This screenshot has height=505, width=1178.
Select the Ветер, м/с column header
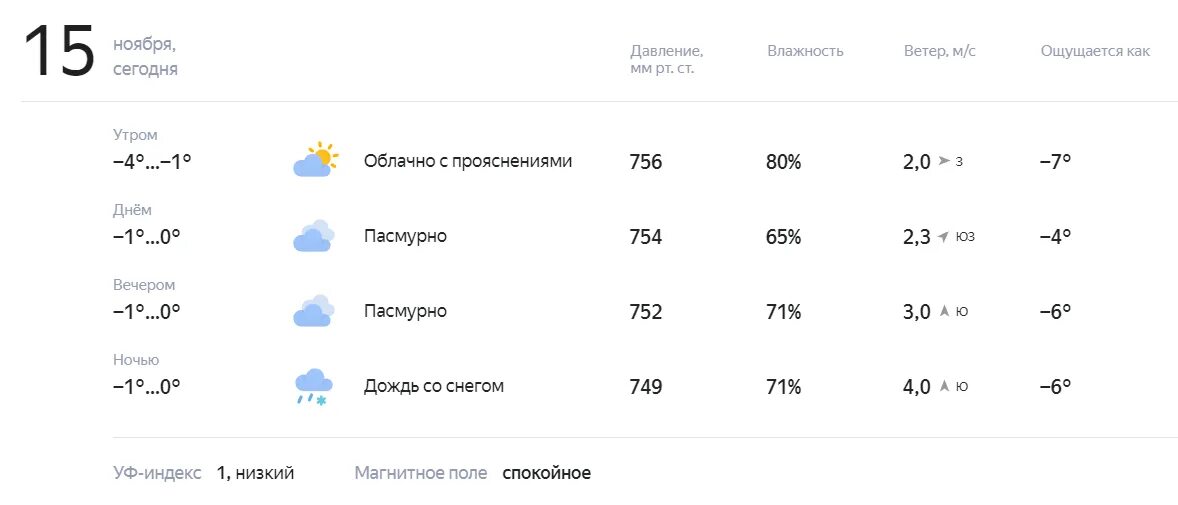click(940, 51)
